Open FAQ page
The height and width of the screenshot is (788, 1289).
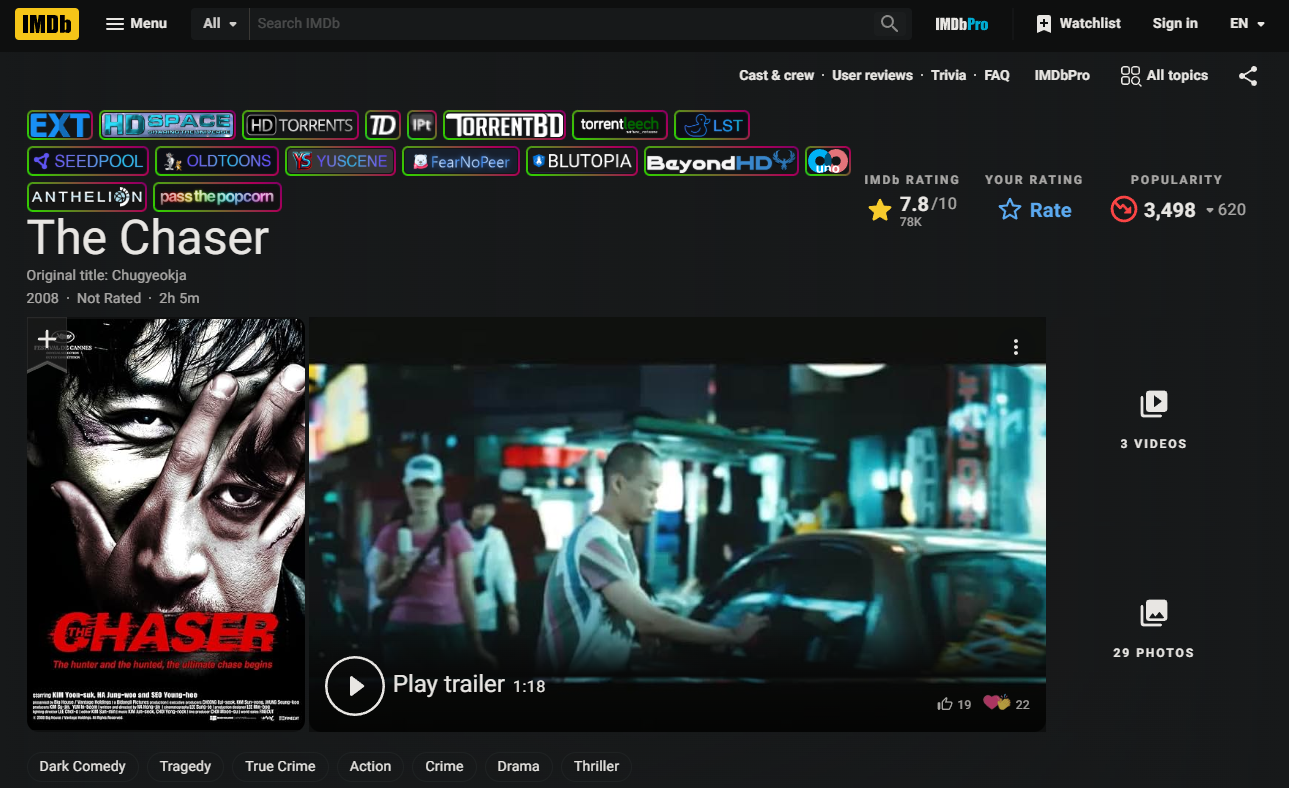(x=997, y=75)
